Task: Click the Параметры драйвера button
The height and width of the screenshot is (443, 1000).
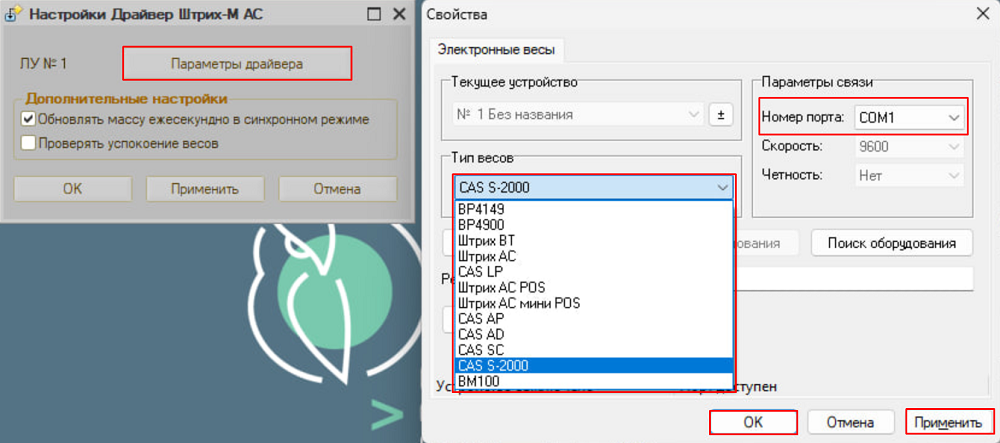Action: [237, 63]
